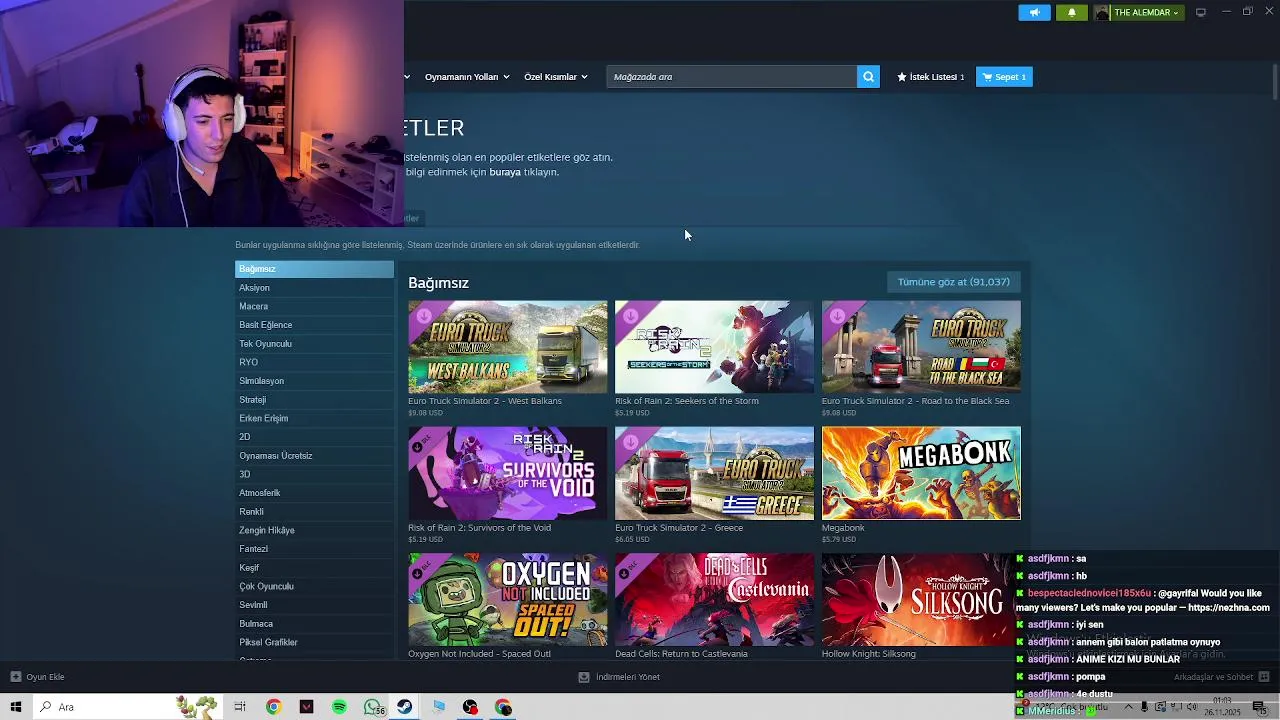Expand the Oynamanın Yolları menu

pyautogui.click(x=467, y=77)
